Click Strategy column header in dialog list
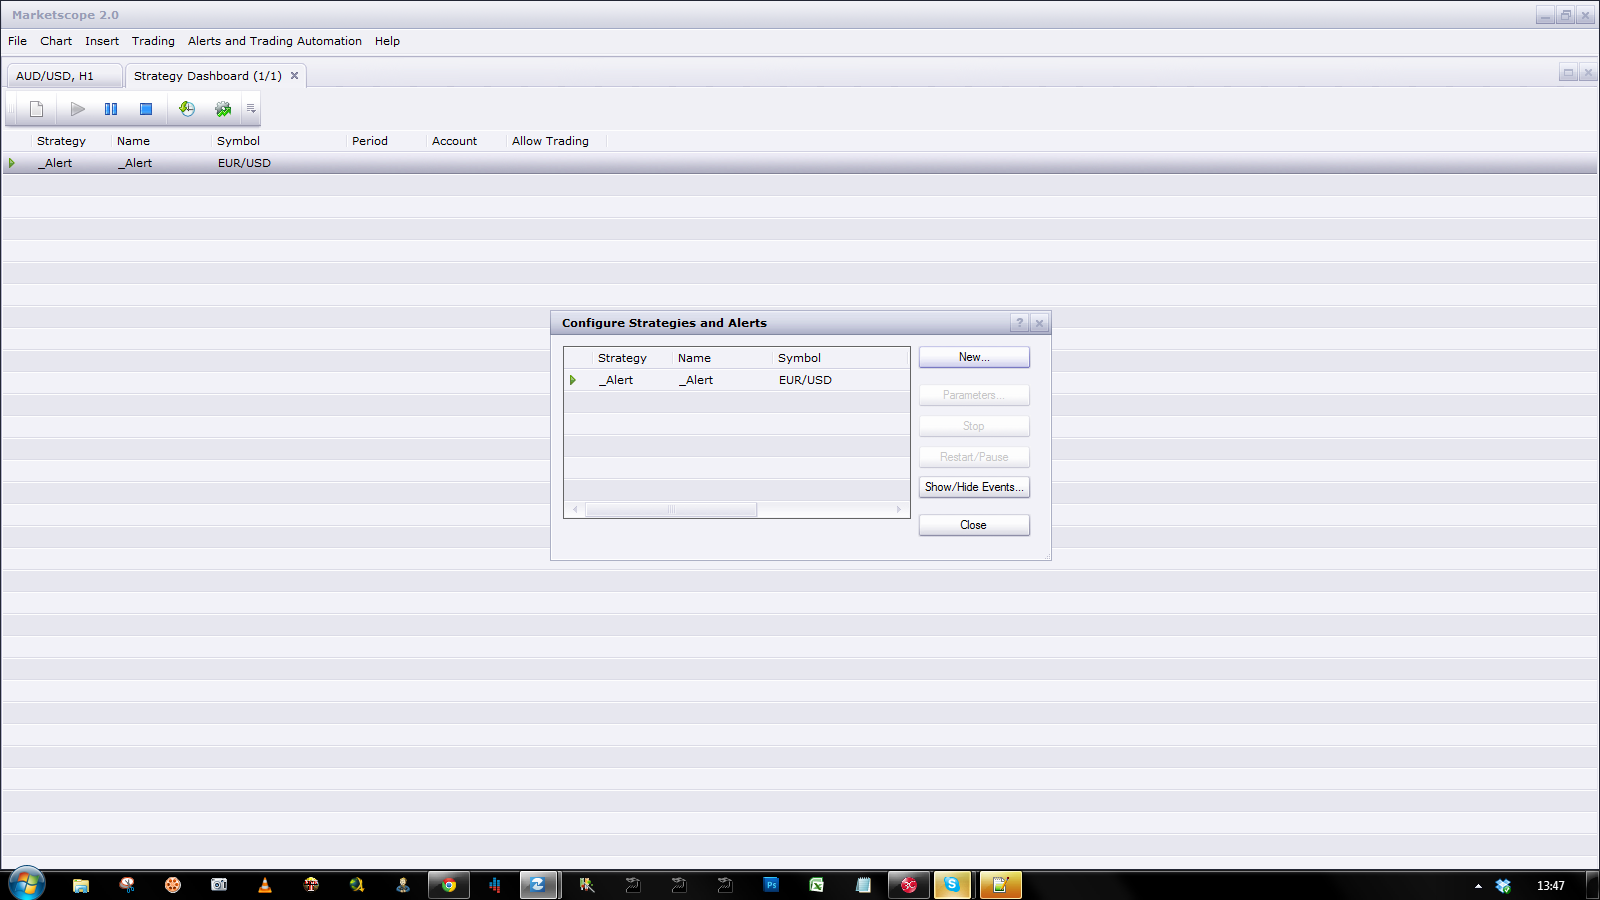Screen dimensions: 1600x900 622,358
